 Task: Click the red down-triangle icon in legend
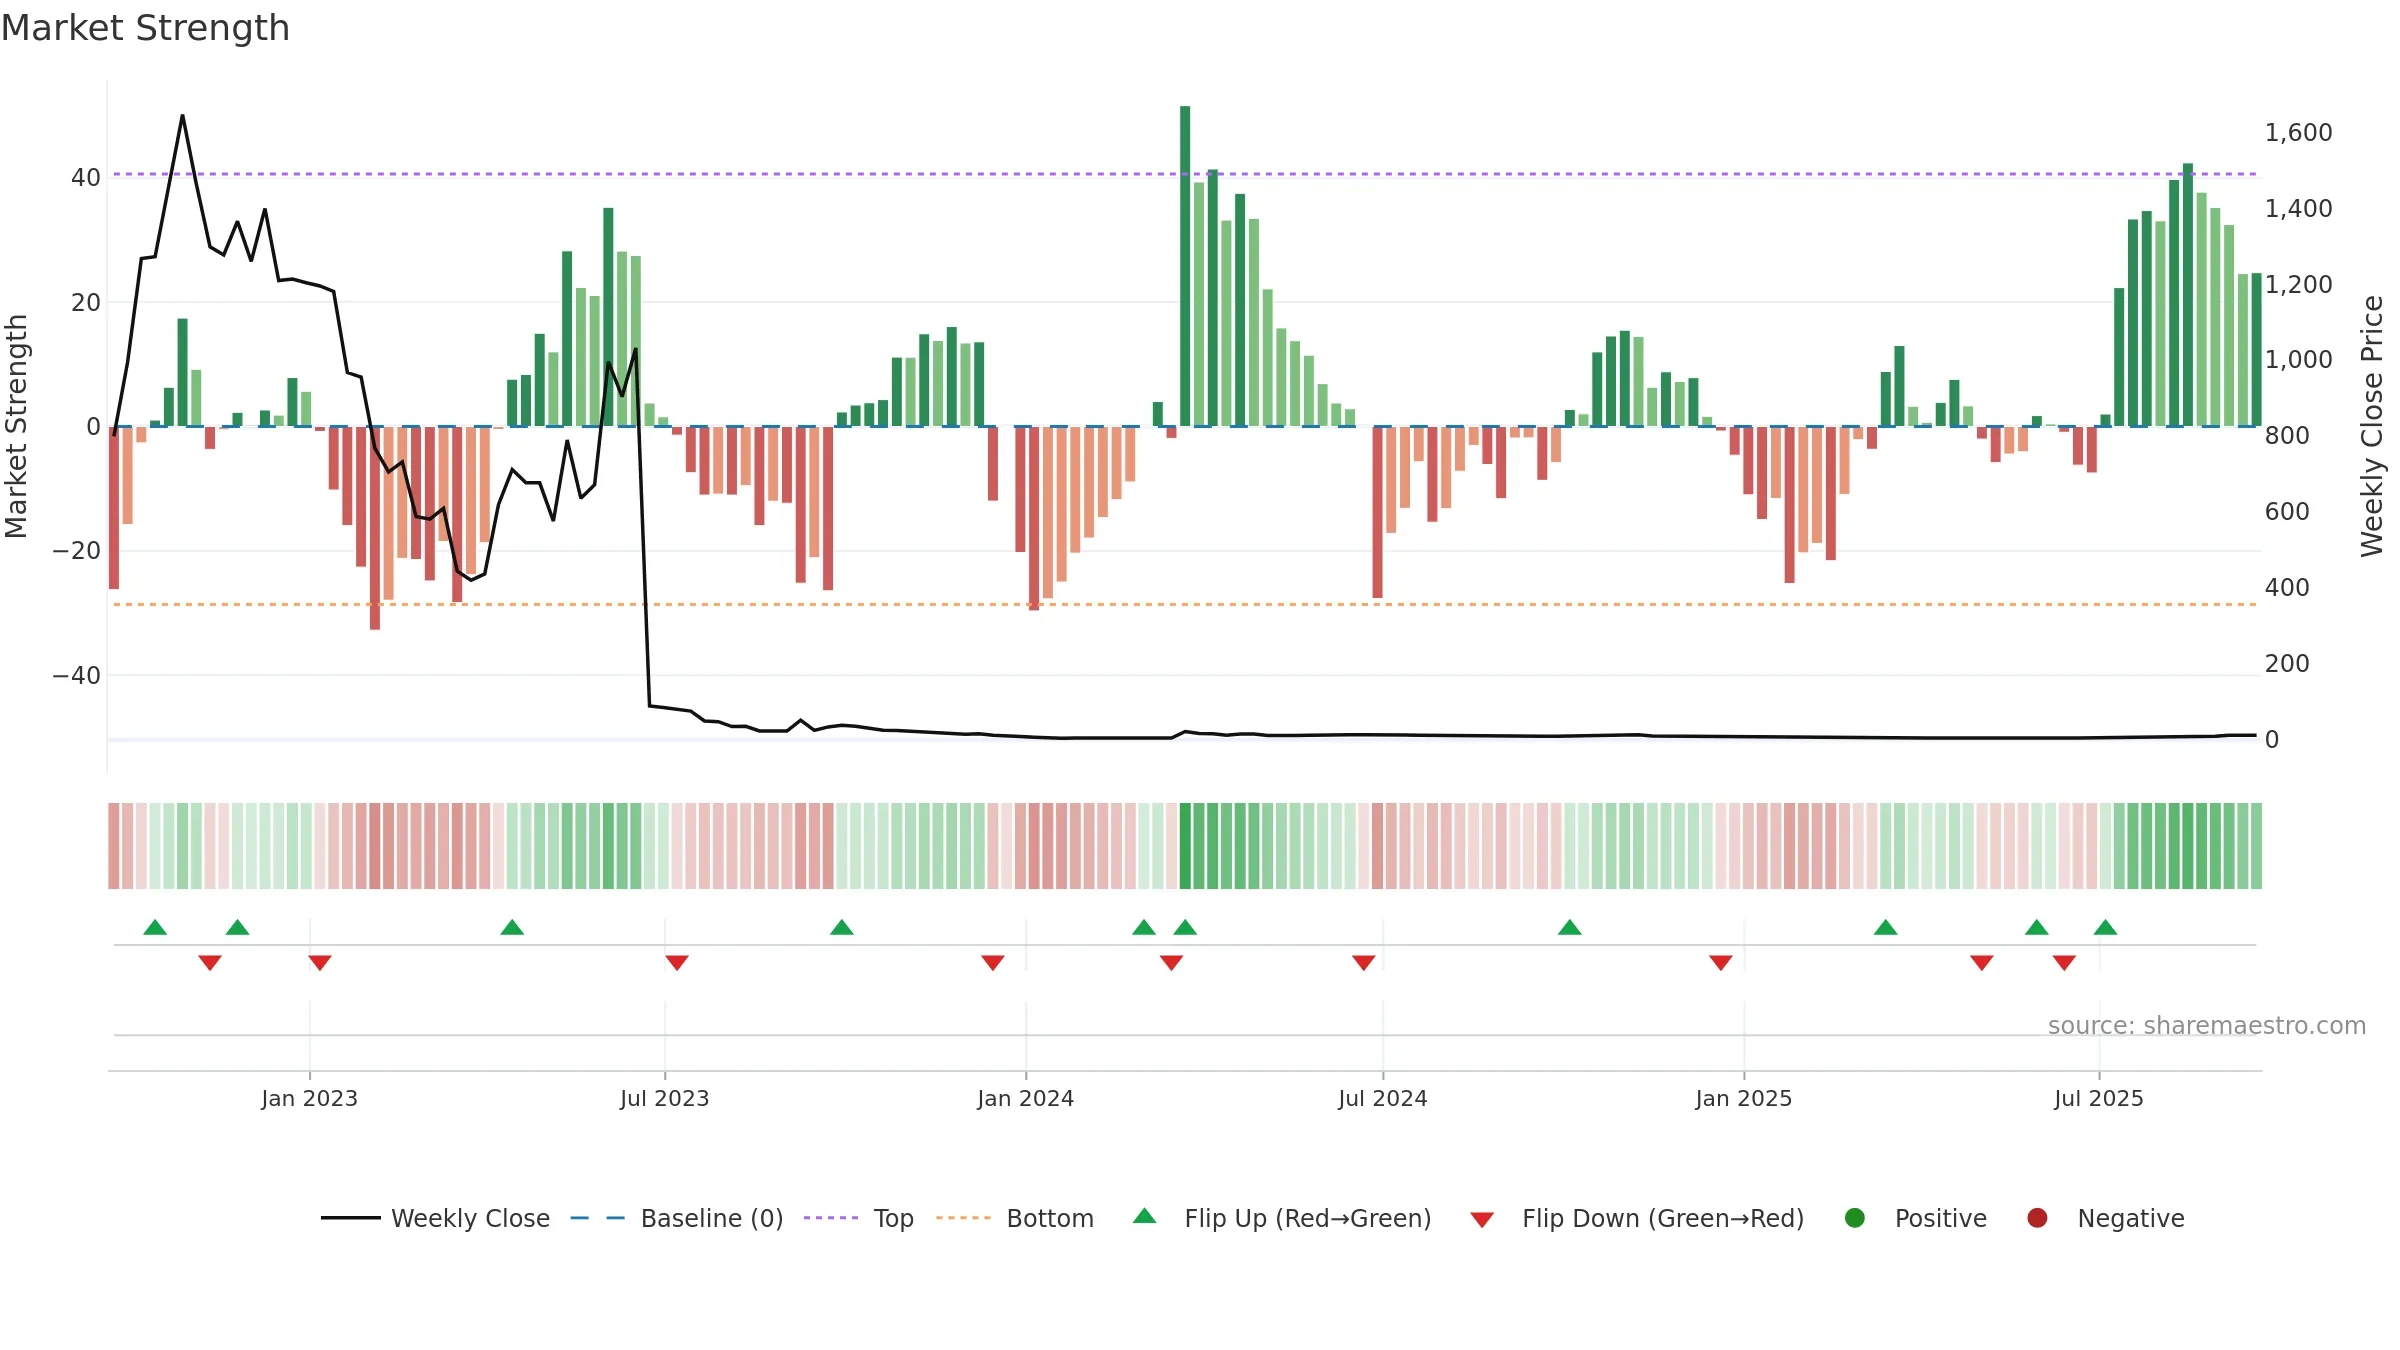coord(1482,1220)
